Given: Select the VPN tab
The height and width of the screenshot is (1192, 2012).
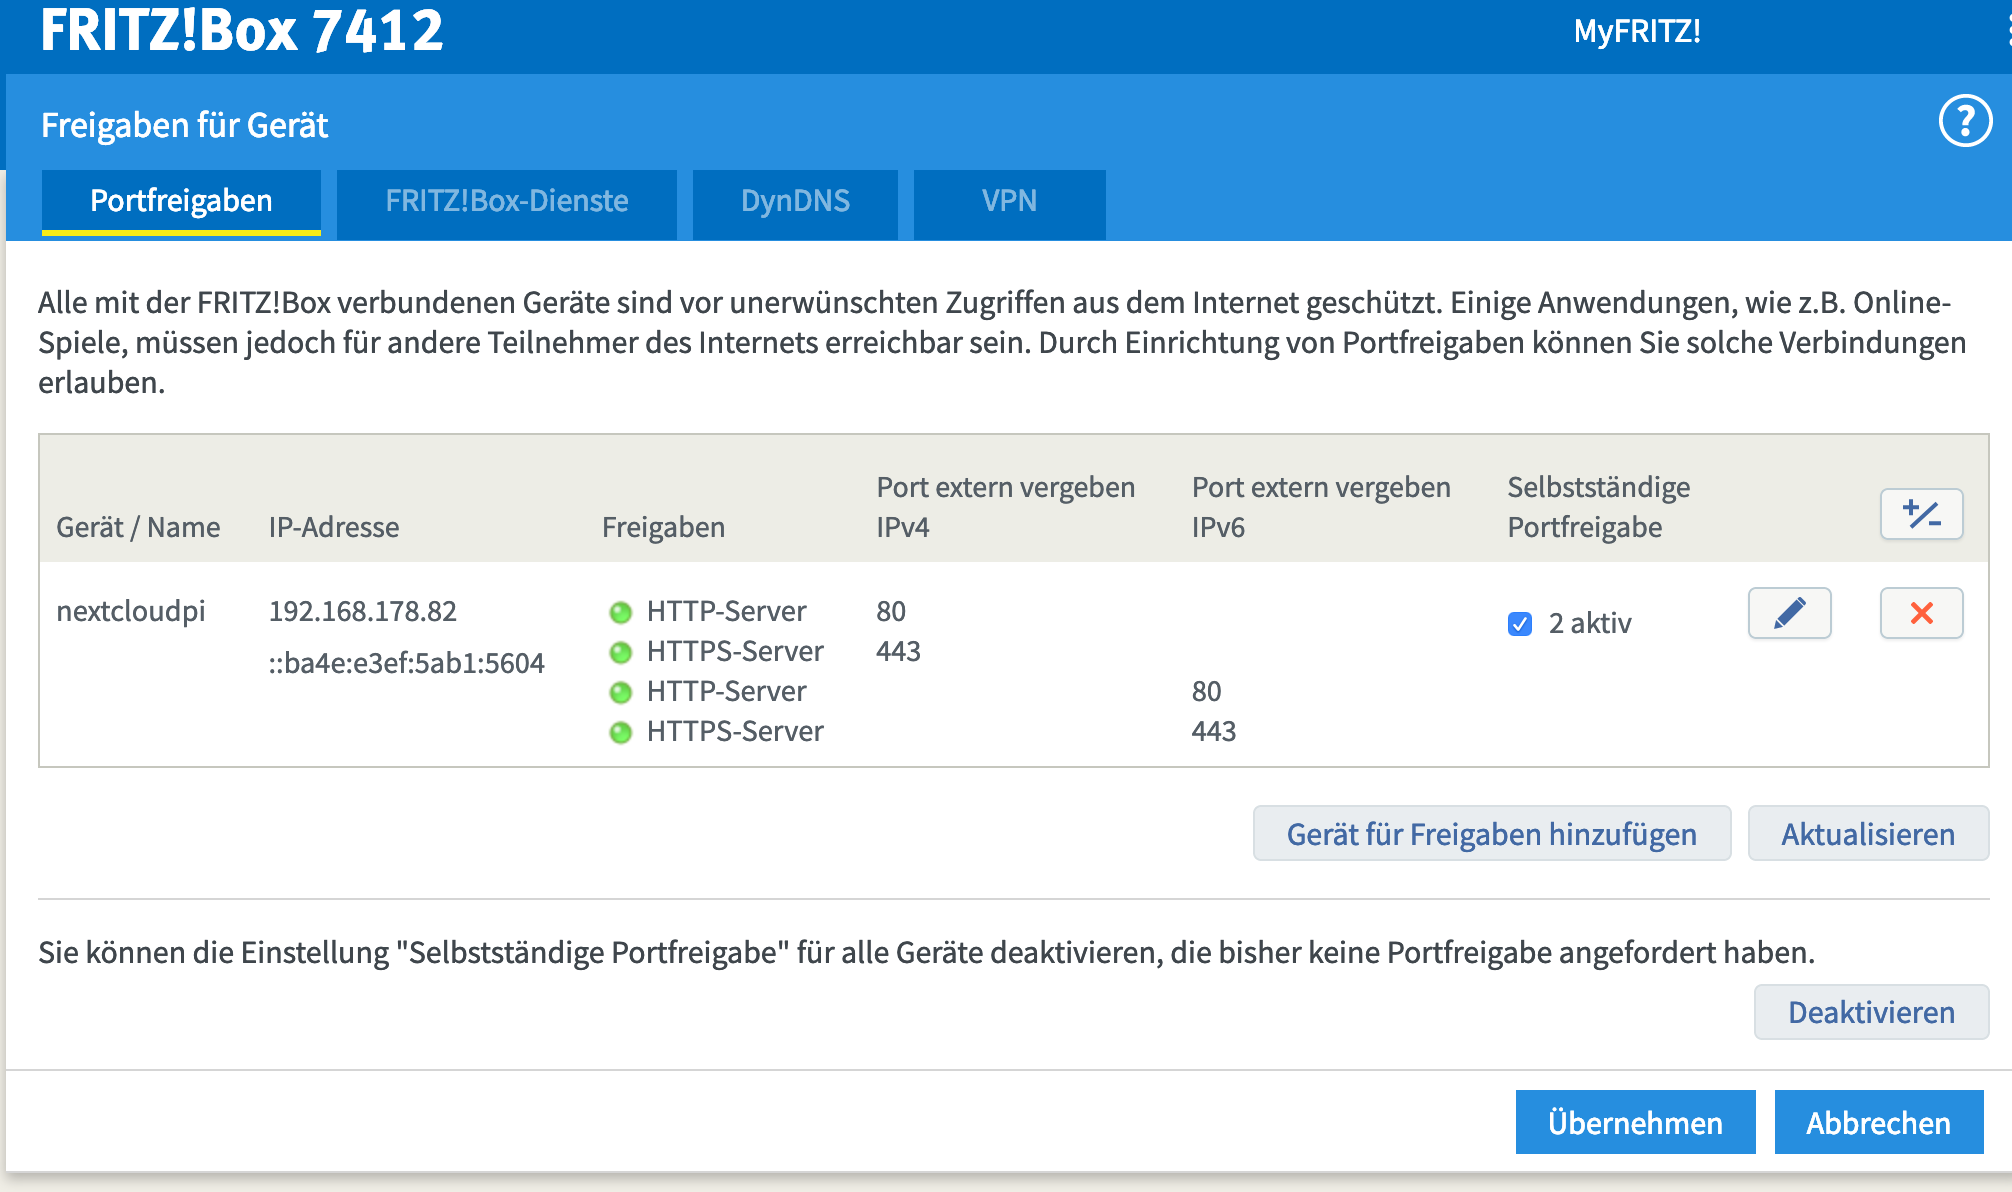Looking at the screenshot, I should click(1009, 201).
